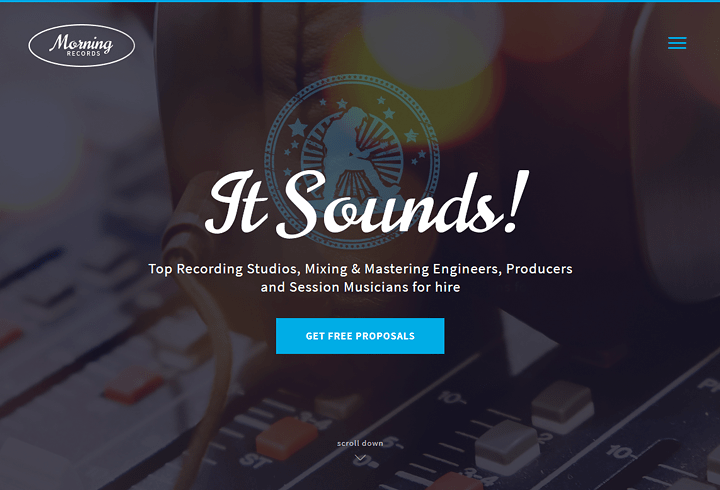Open the hamburger navigation menu
Image resolution: width=720 pixels, height=490 pixels.
pyautogui.click(x=677, y=43)
